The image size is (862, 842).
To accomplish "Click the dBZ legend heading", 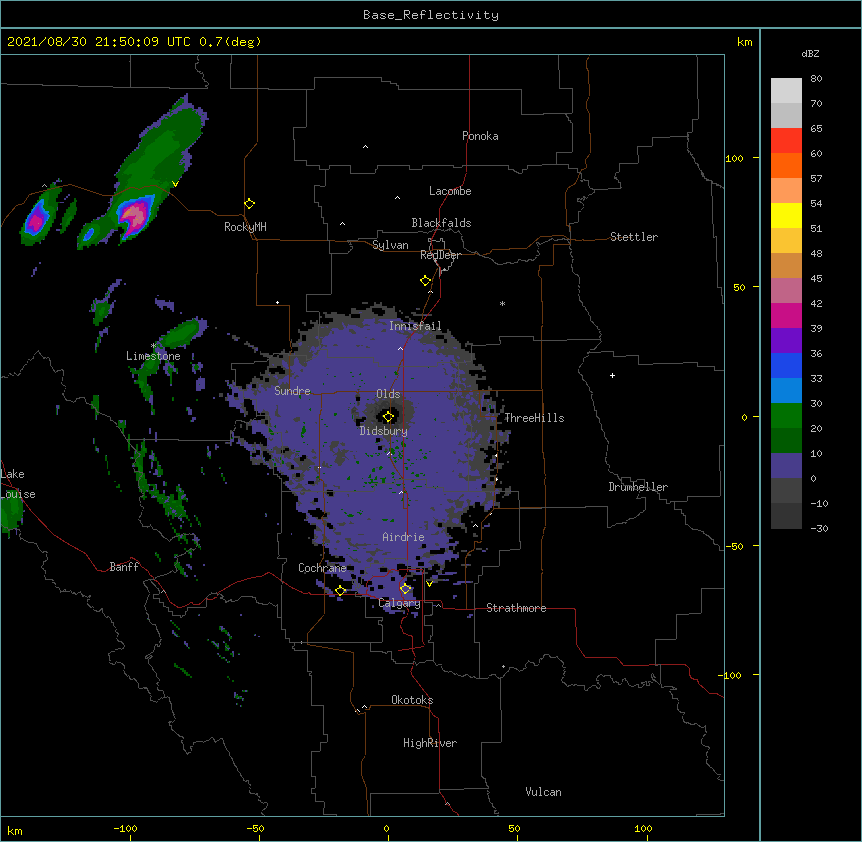I will click(810, 54).
